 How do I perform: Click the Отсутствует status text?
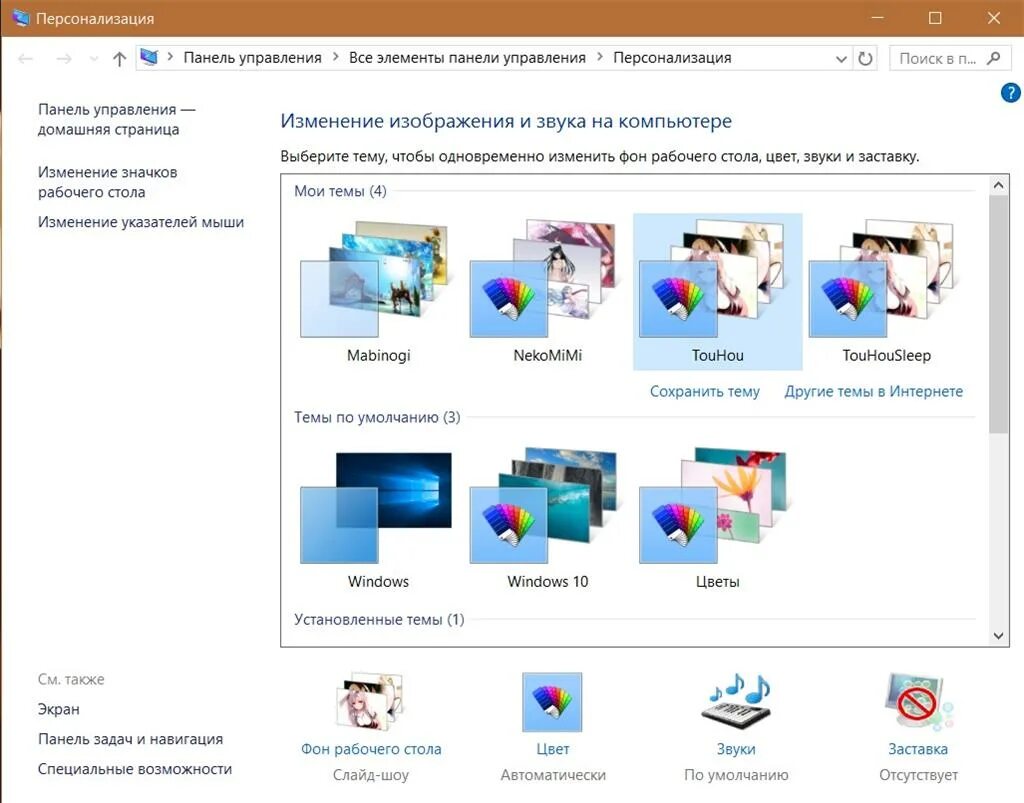[x=918, y=775]
